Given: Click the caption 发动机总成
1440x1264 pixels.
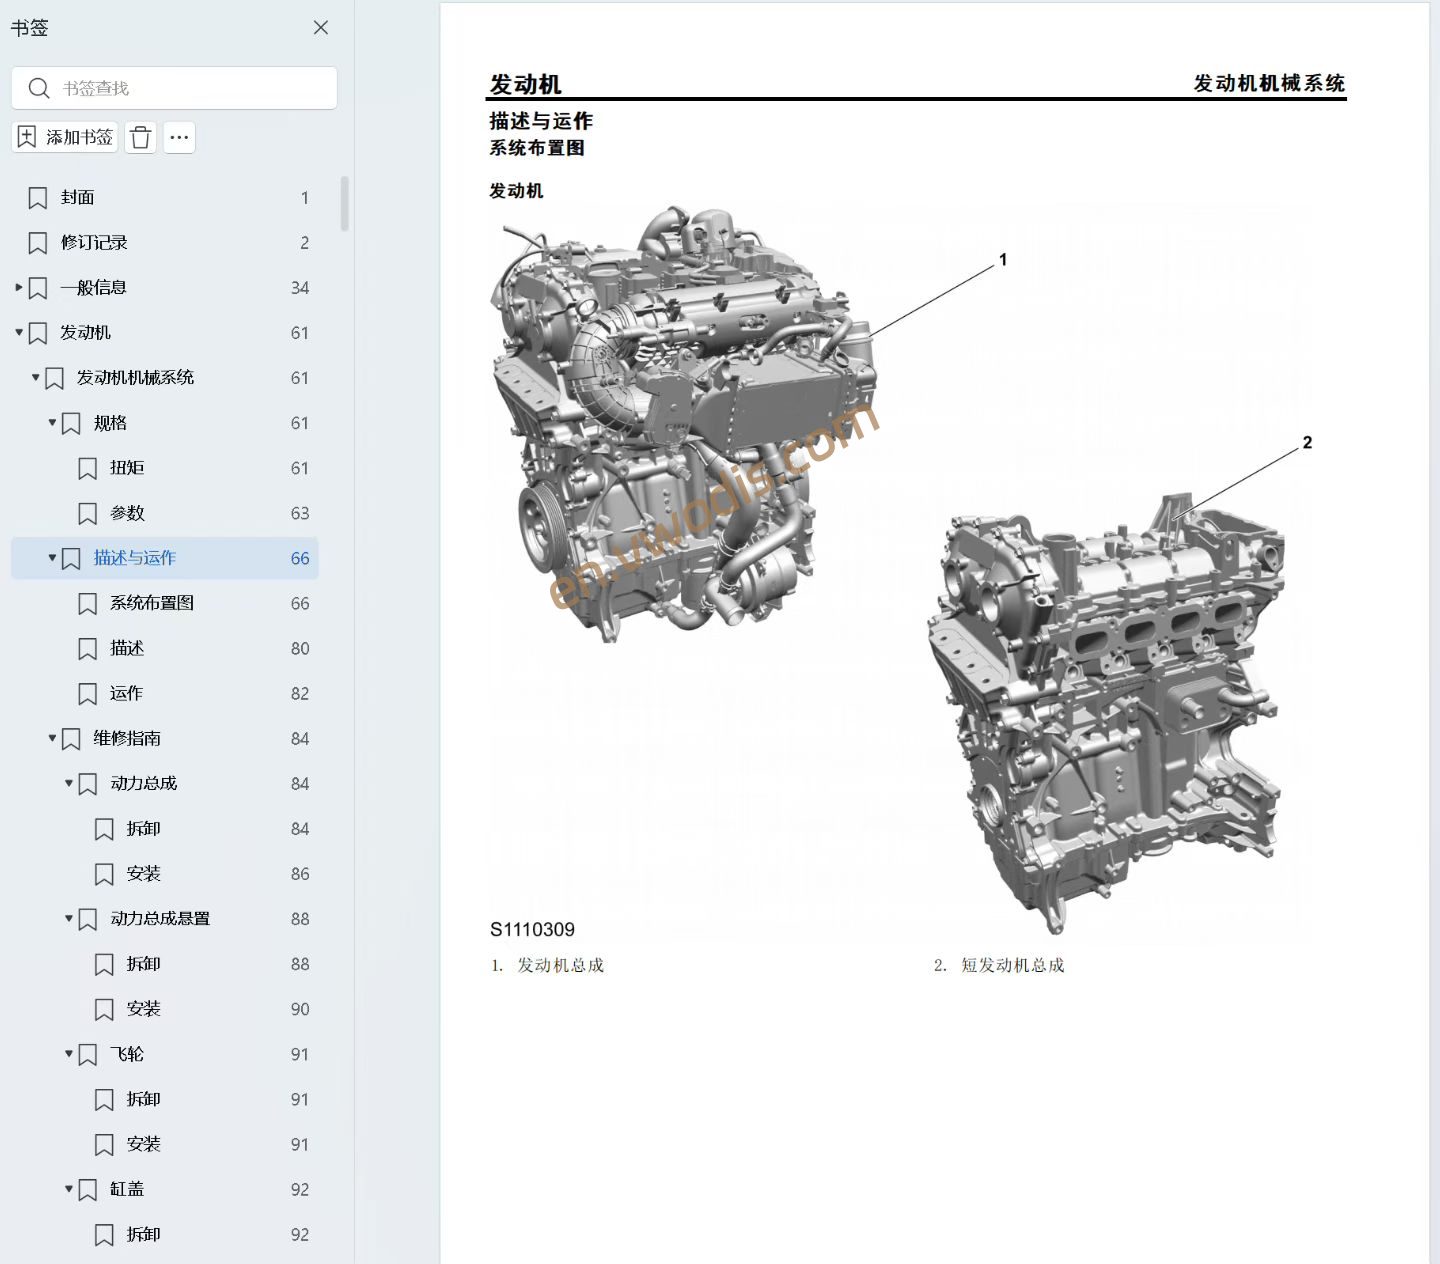Looking at the screenshot, I should coord(560,965).
